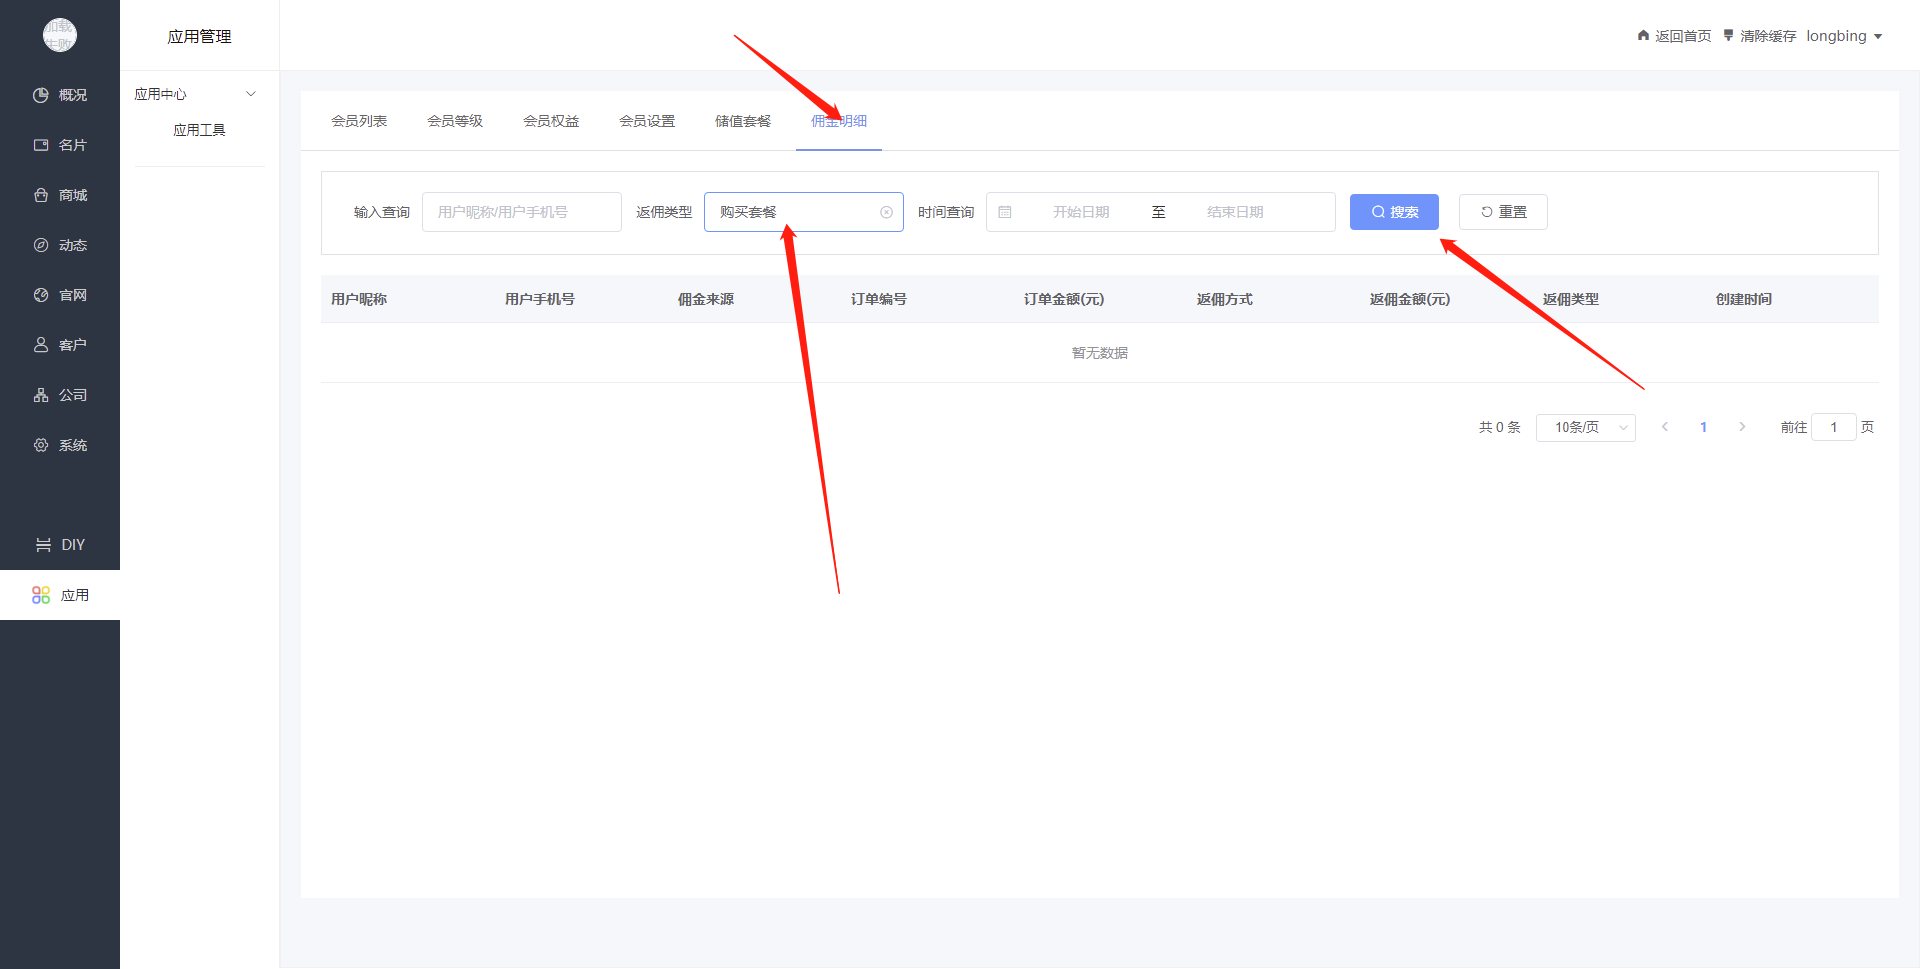The height and width of the screenshot is (969, 1920).
Task: Click the calendar icon in date range
Action: click(x=1005, y=212)
